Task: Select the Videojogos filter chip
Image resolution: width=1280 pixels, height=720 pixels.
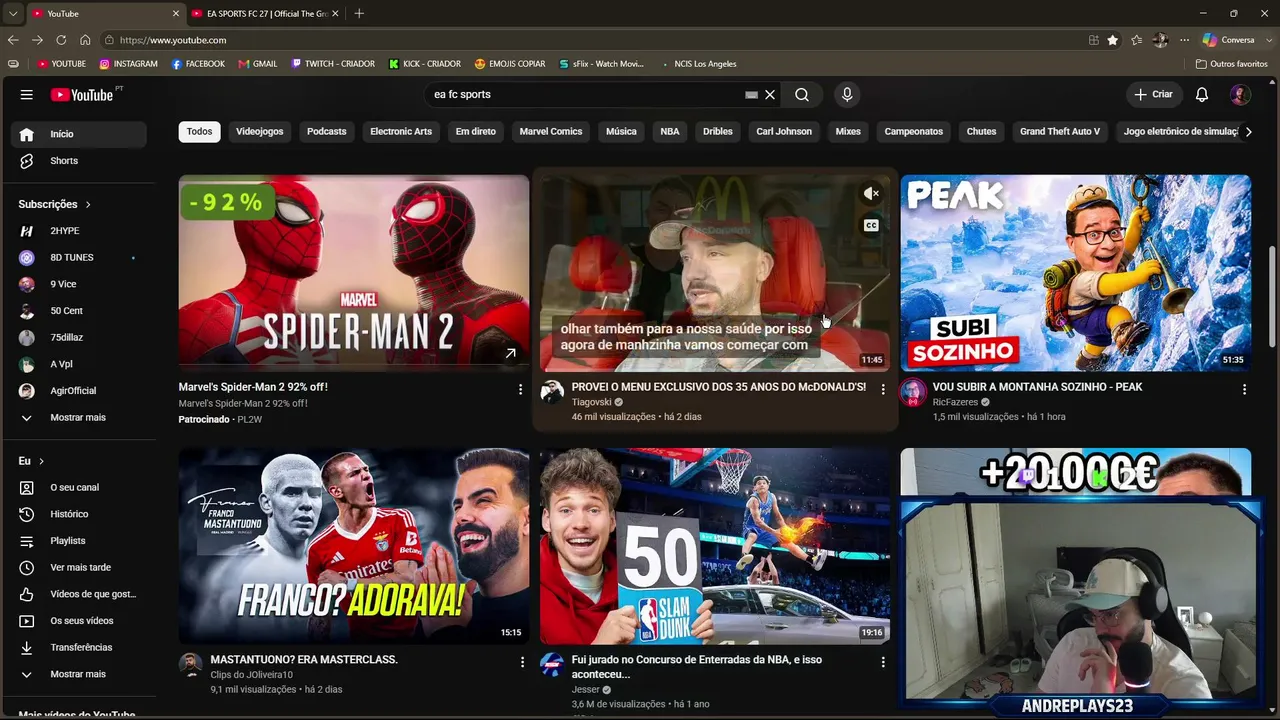Action: tap(260, 132)
